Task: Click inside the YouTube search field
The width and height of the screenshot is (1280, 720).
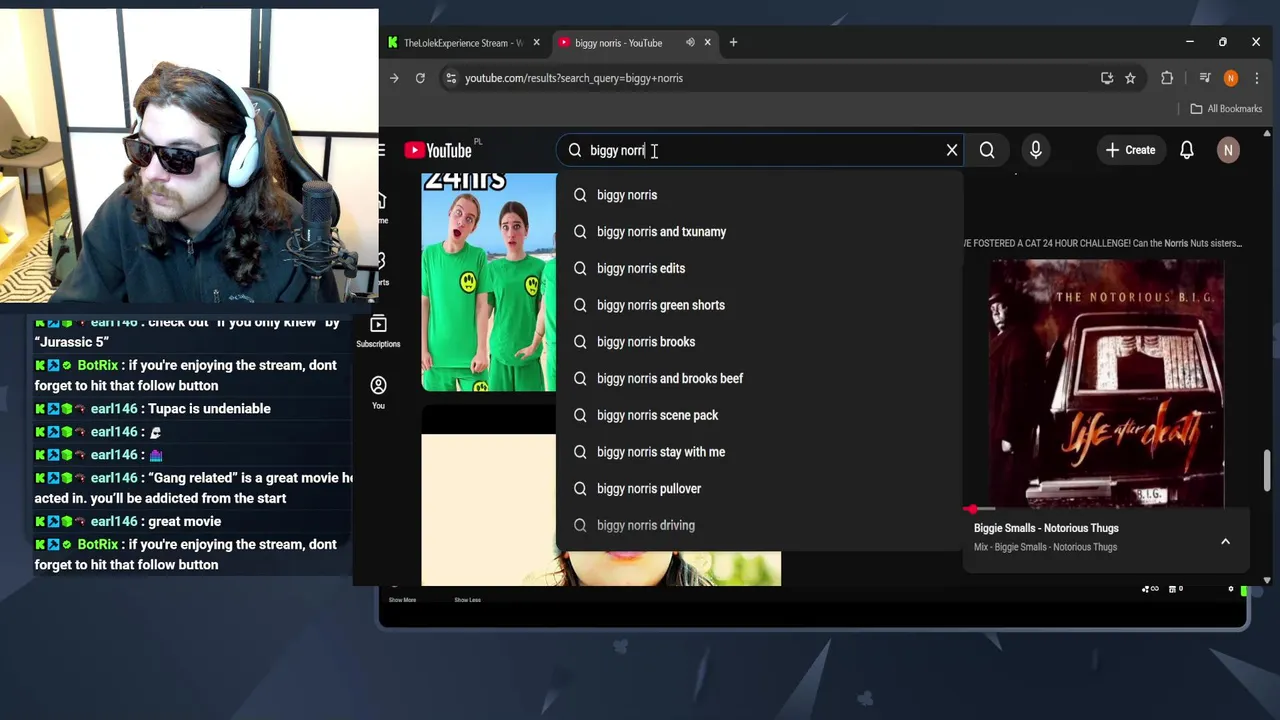Action: coord(760,150)
